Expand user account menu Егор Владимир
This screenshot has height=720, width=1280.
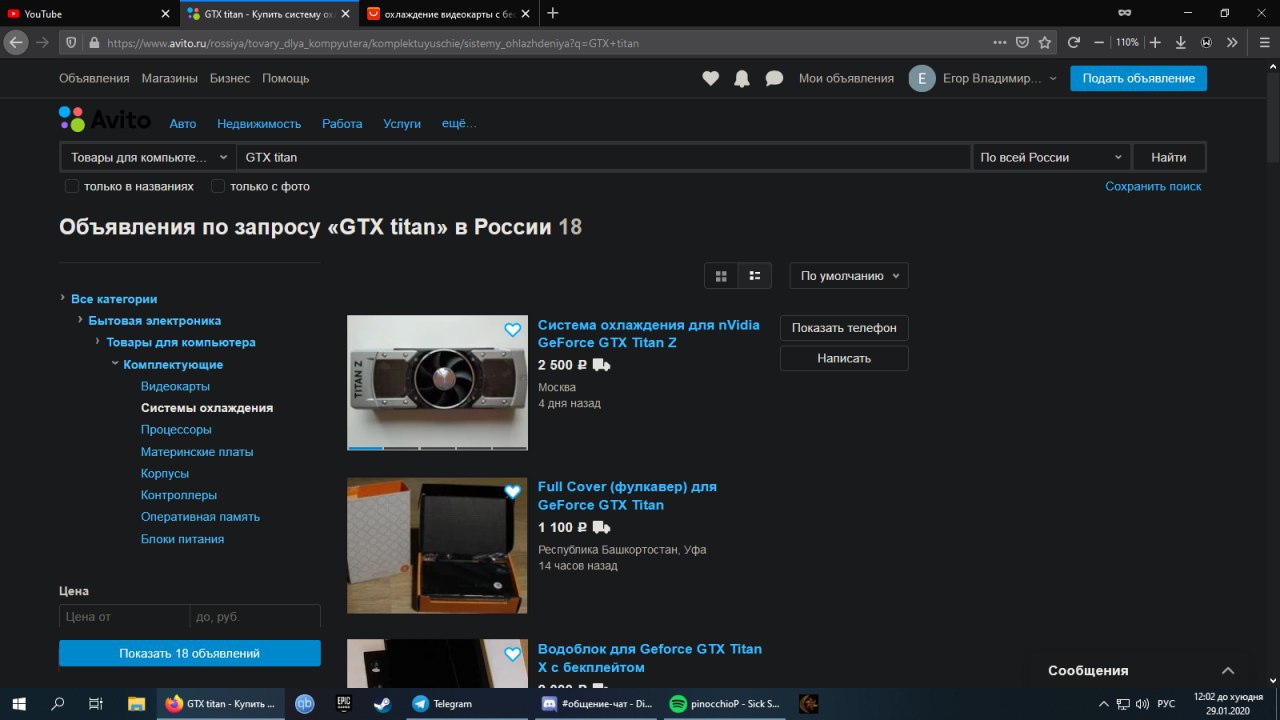[x=982, y=78]
